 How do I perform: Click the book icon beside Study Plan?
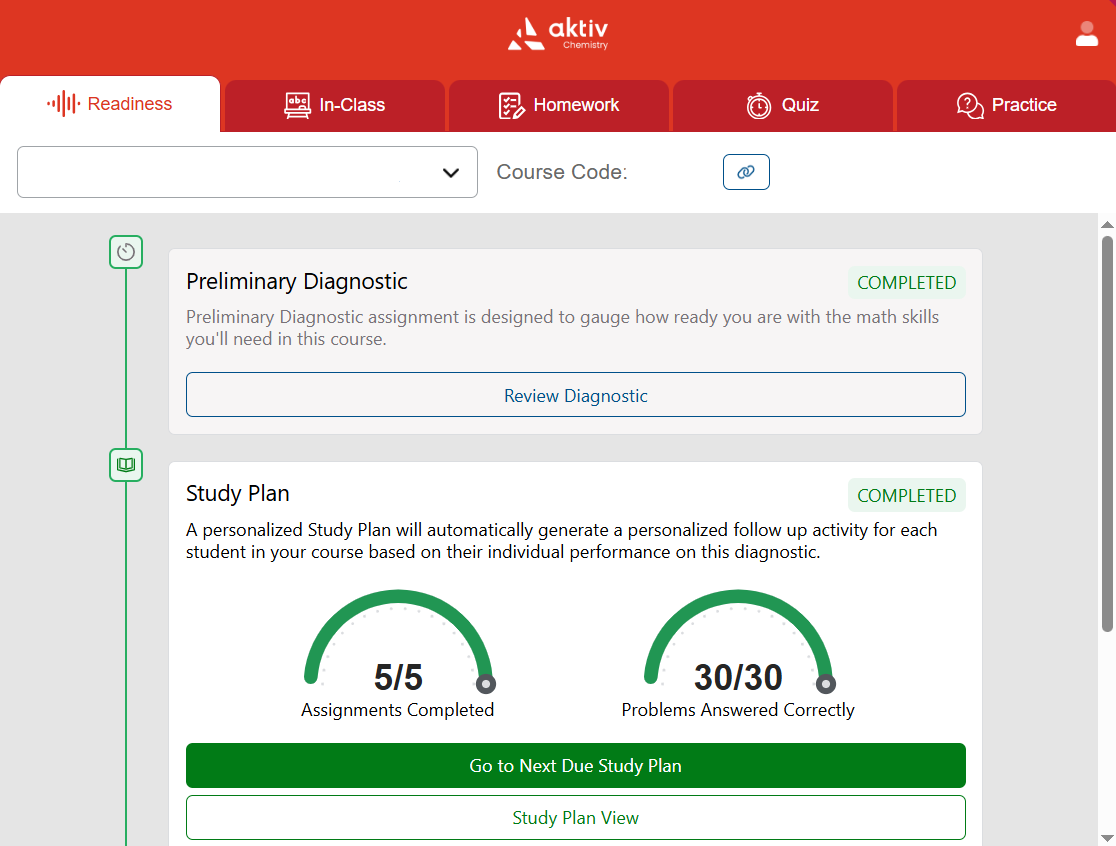(x=126, y=464)
